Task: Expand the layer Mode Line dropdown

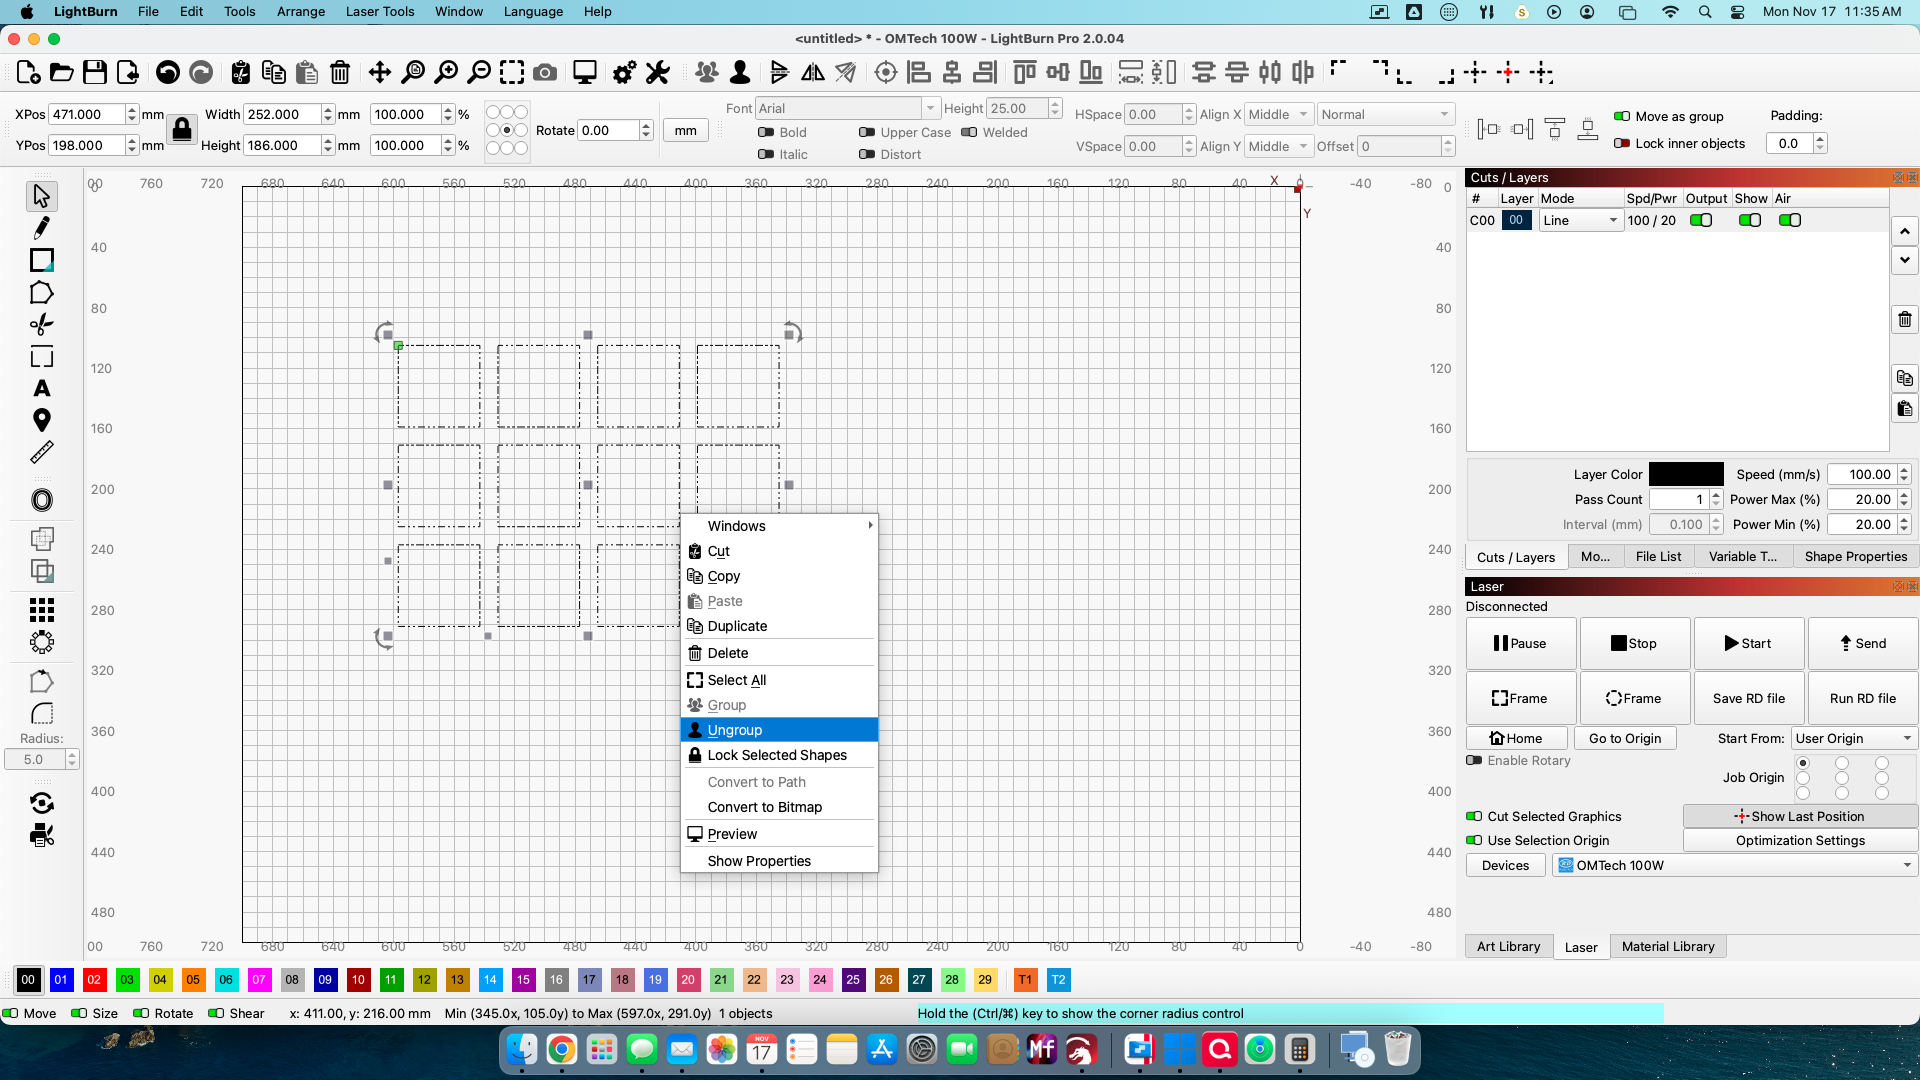Action: pyautogui.click(x=1580, y=220)
